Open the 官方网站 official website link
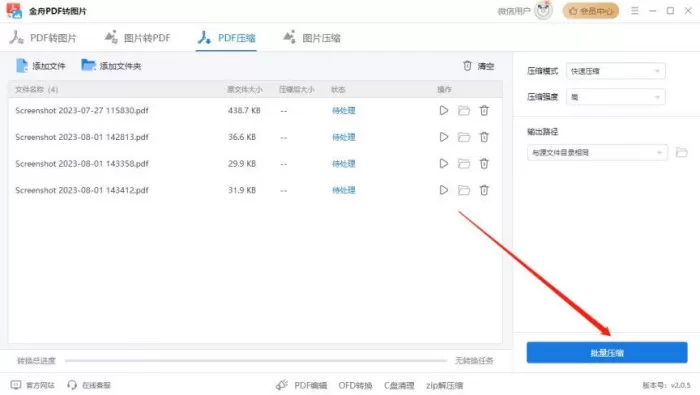This screenshot has height=395, width=700. coord(32,385)
